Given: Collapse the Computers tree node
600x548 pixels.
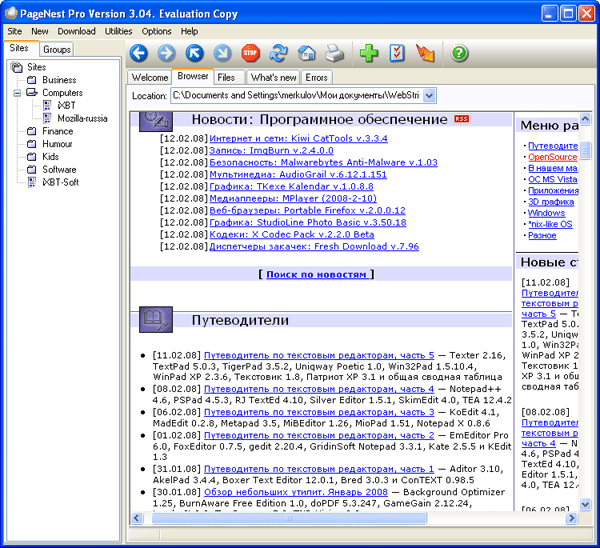Looking at the screenshot, I should (17, 93).
